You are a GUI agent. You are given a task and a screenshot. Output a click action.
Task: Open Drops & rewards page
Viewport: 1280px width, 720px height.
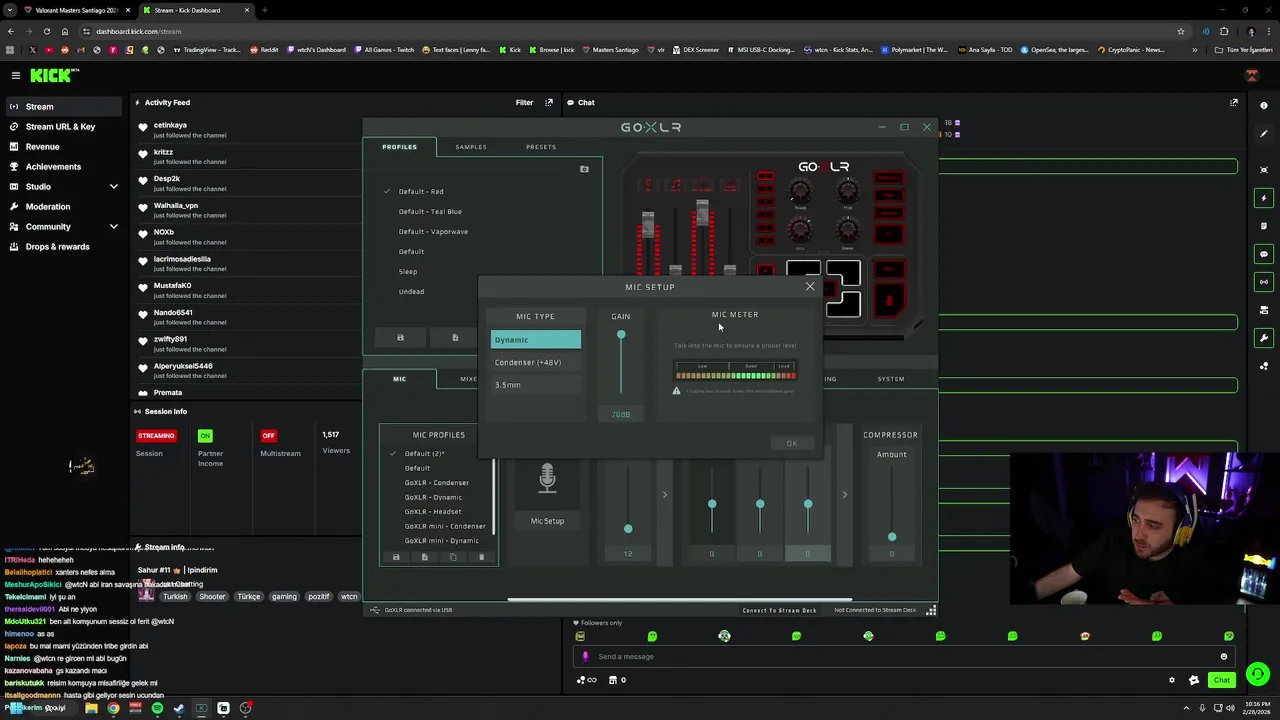(57, 246)
